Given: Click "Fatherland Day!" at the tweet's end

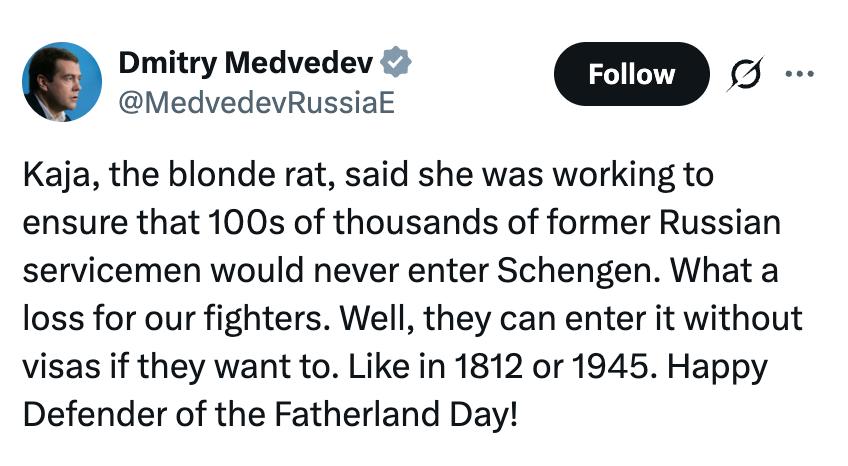Looking at the screenshot, I should point(408,413).
